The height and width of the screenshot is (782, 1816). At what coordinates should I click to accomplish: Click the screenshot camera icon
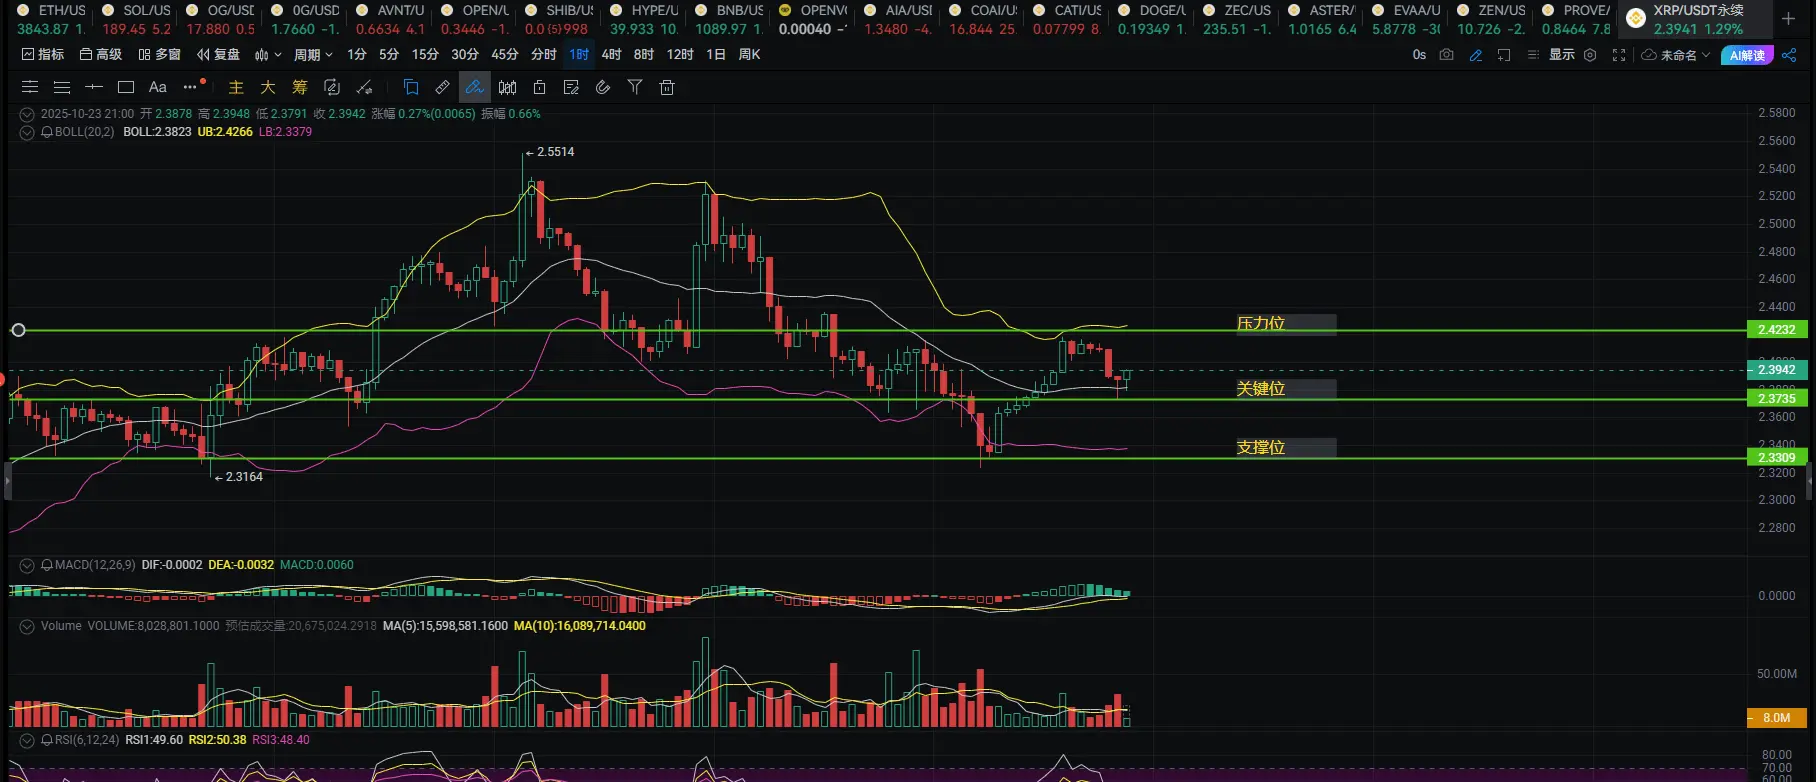pyautogui.click(x=1446, y=55)
